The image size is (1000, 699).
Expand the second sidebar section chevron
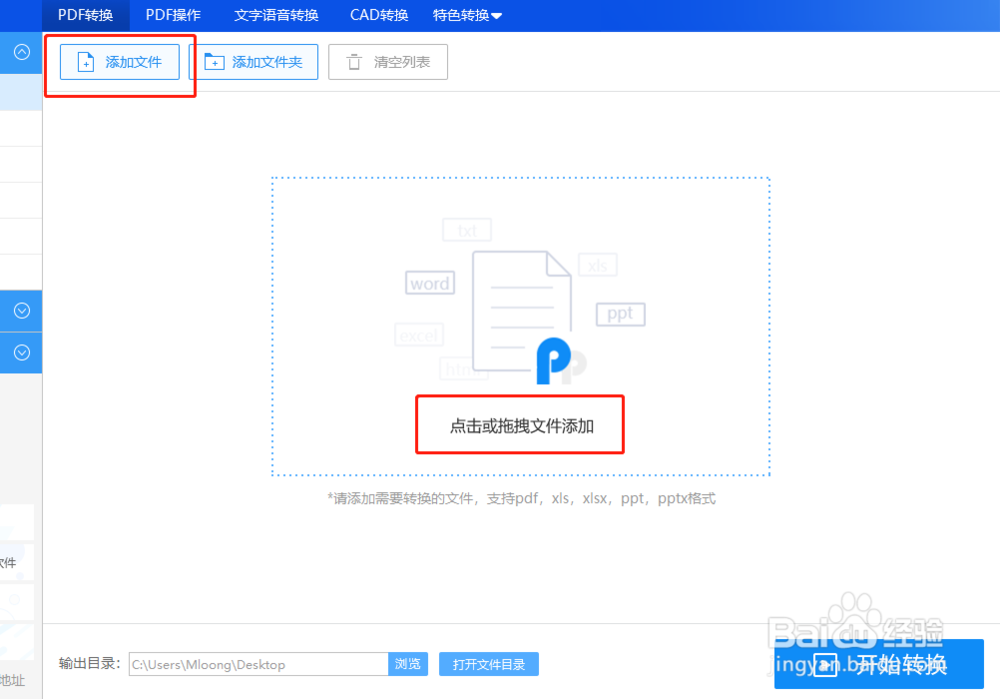tap(21, 352)
